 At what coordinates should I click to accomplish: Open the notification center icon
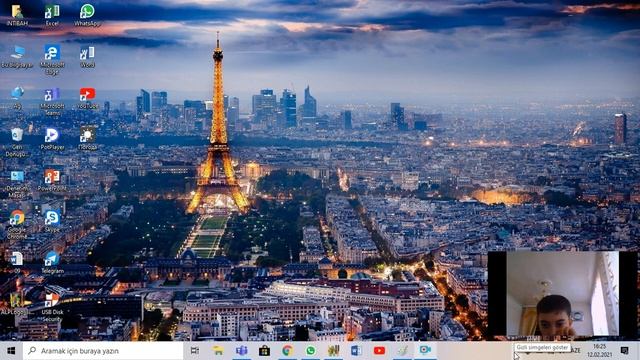pyautogui.click(x=624, y=351)
